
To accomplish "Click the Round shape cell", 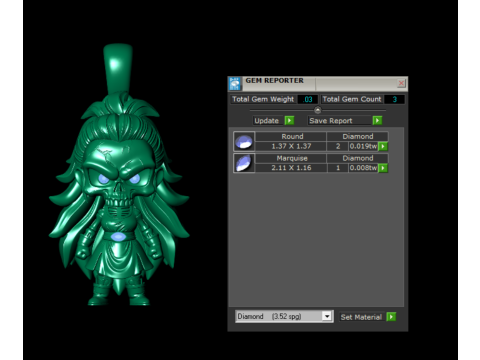I will coord(292,136).
